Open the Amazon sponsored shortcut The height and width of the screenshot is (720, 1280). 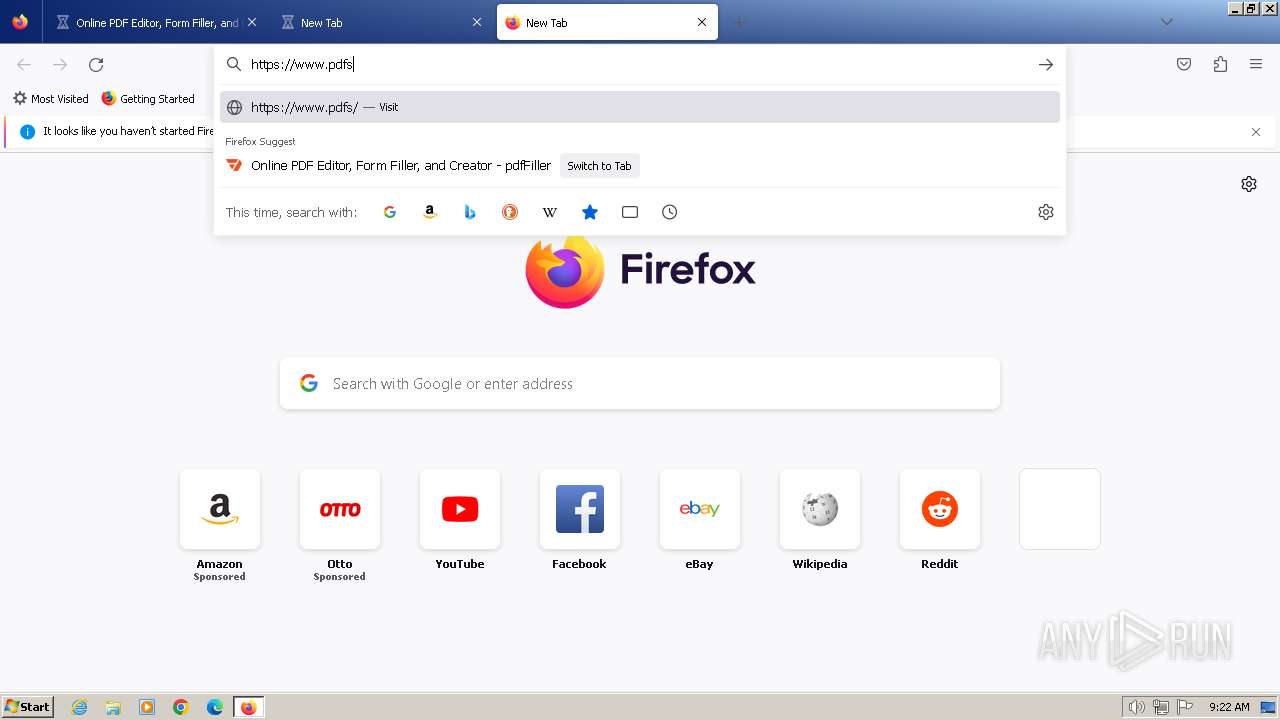(x=220, y=509)
